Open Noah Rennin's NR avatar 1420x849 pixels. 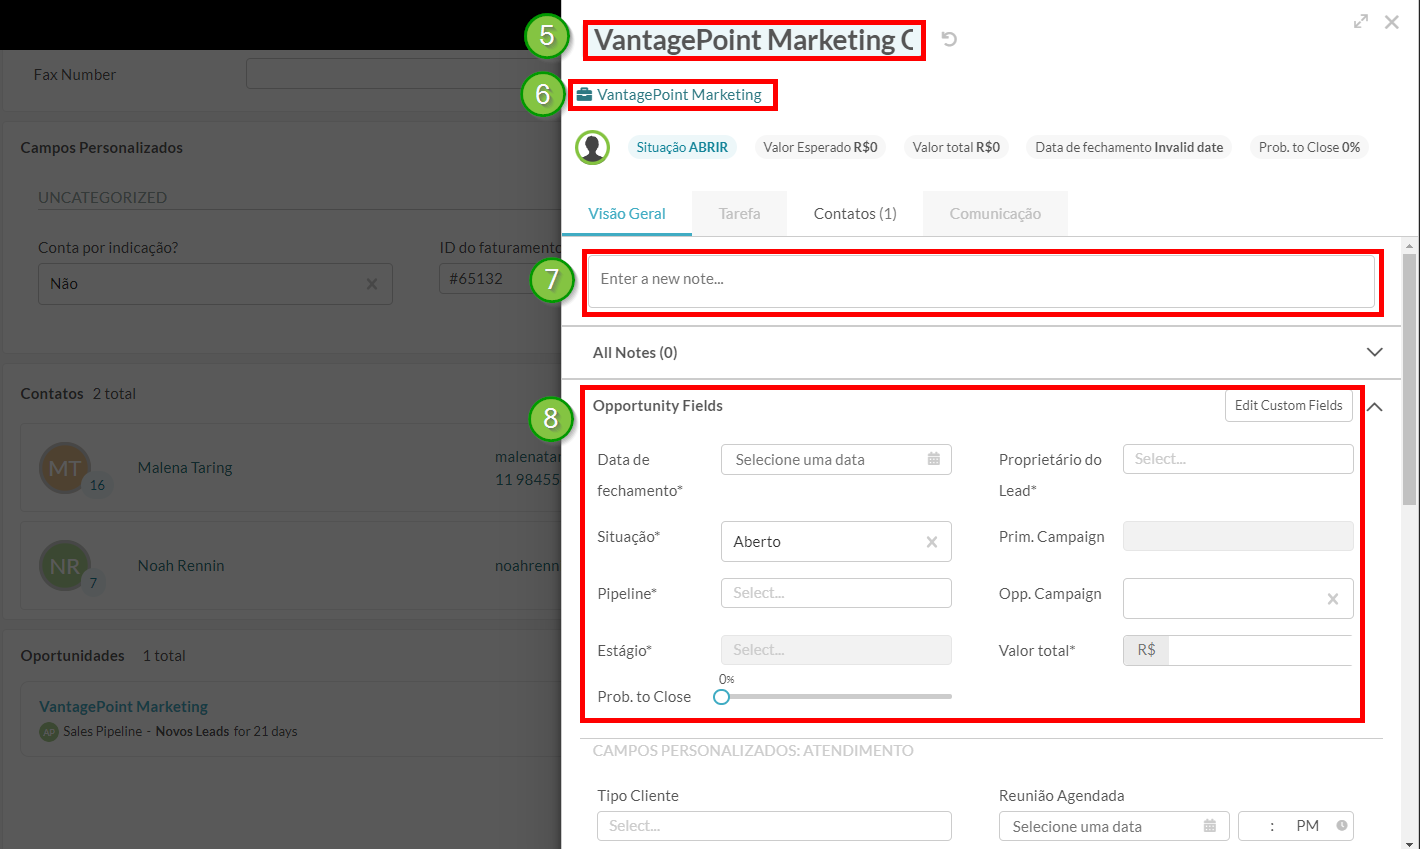(65, 566)
